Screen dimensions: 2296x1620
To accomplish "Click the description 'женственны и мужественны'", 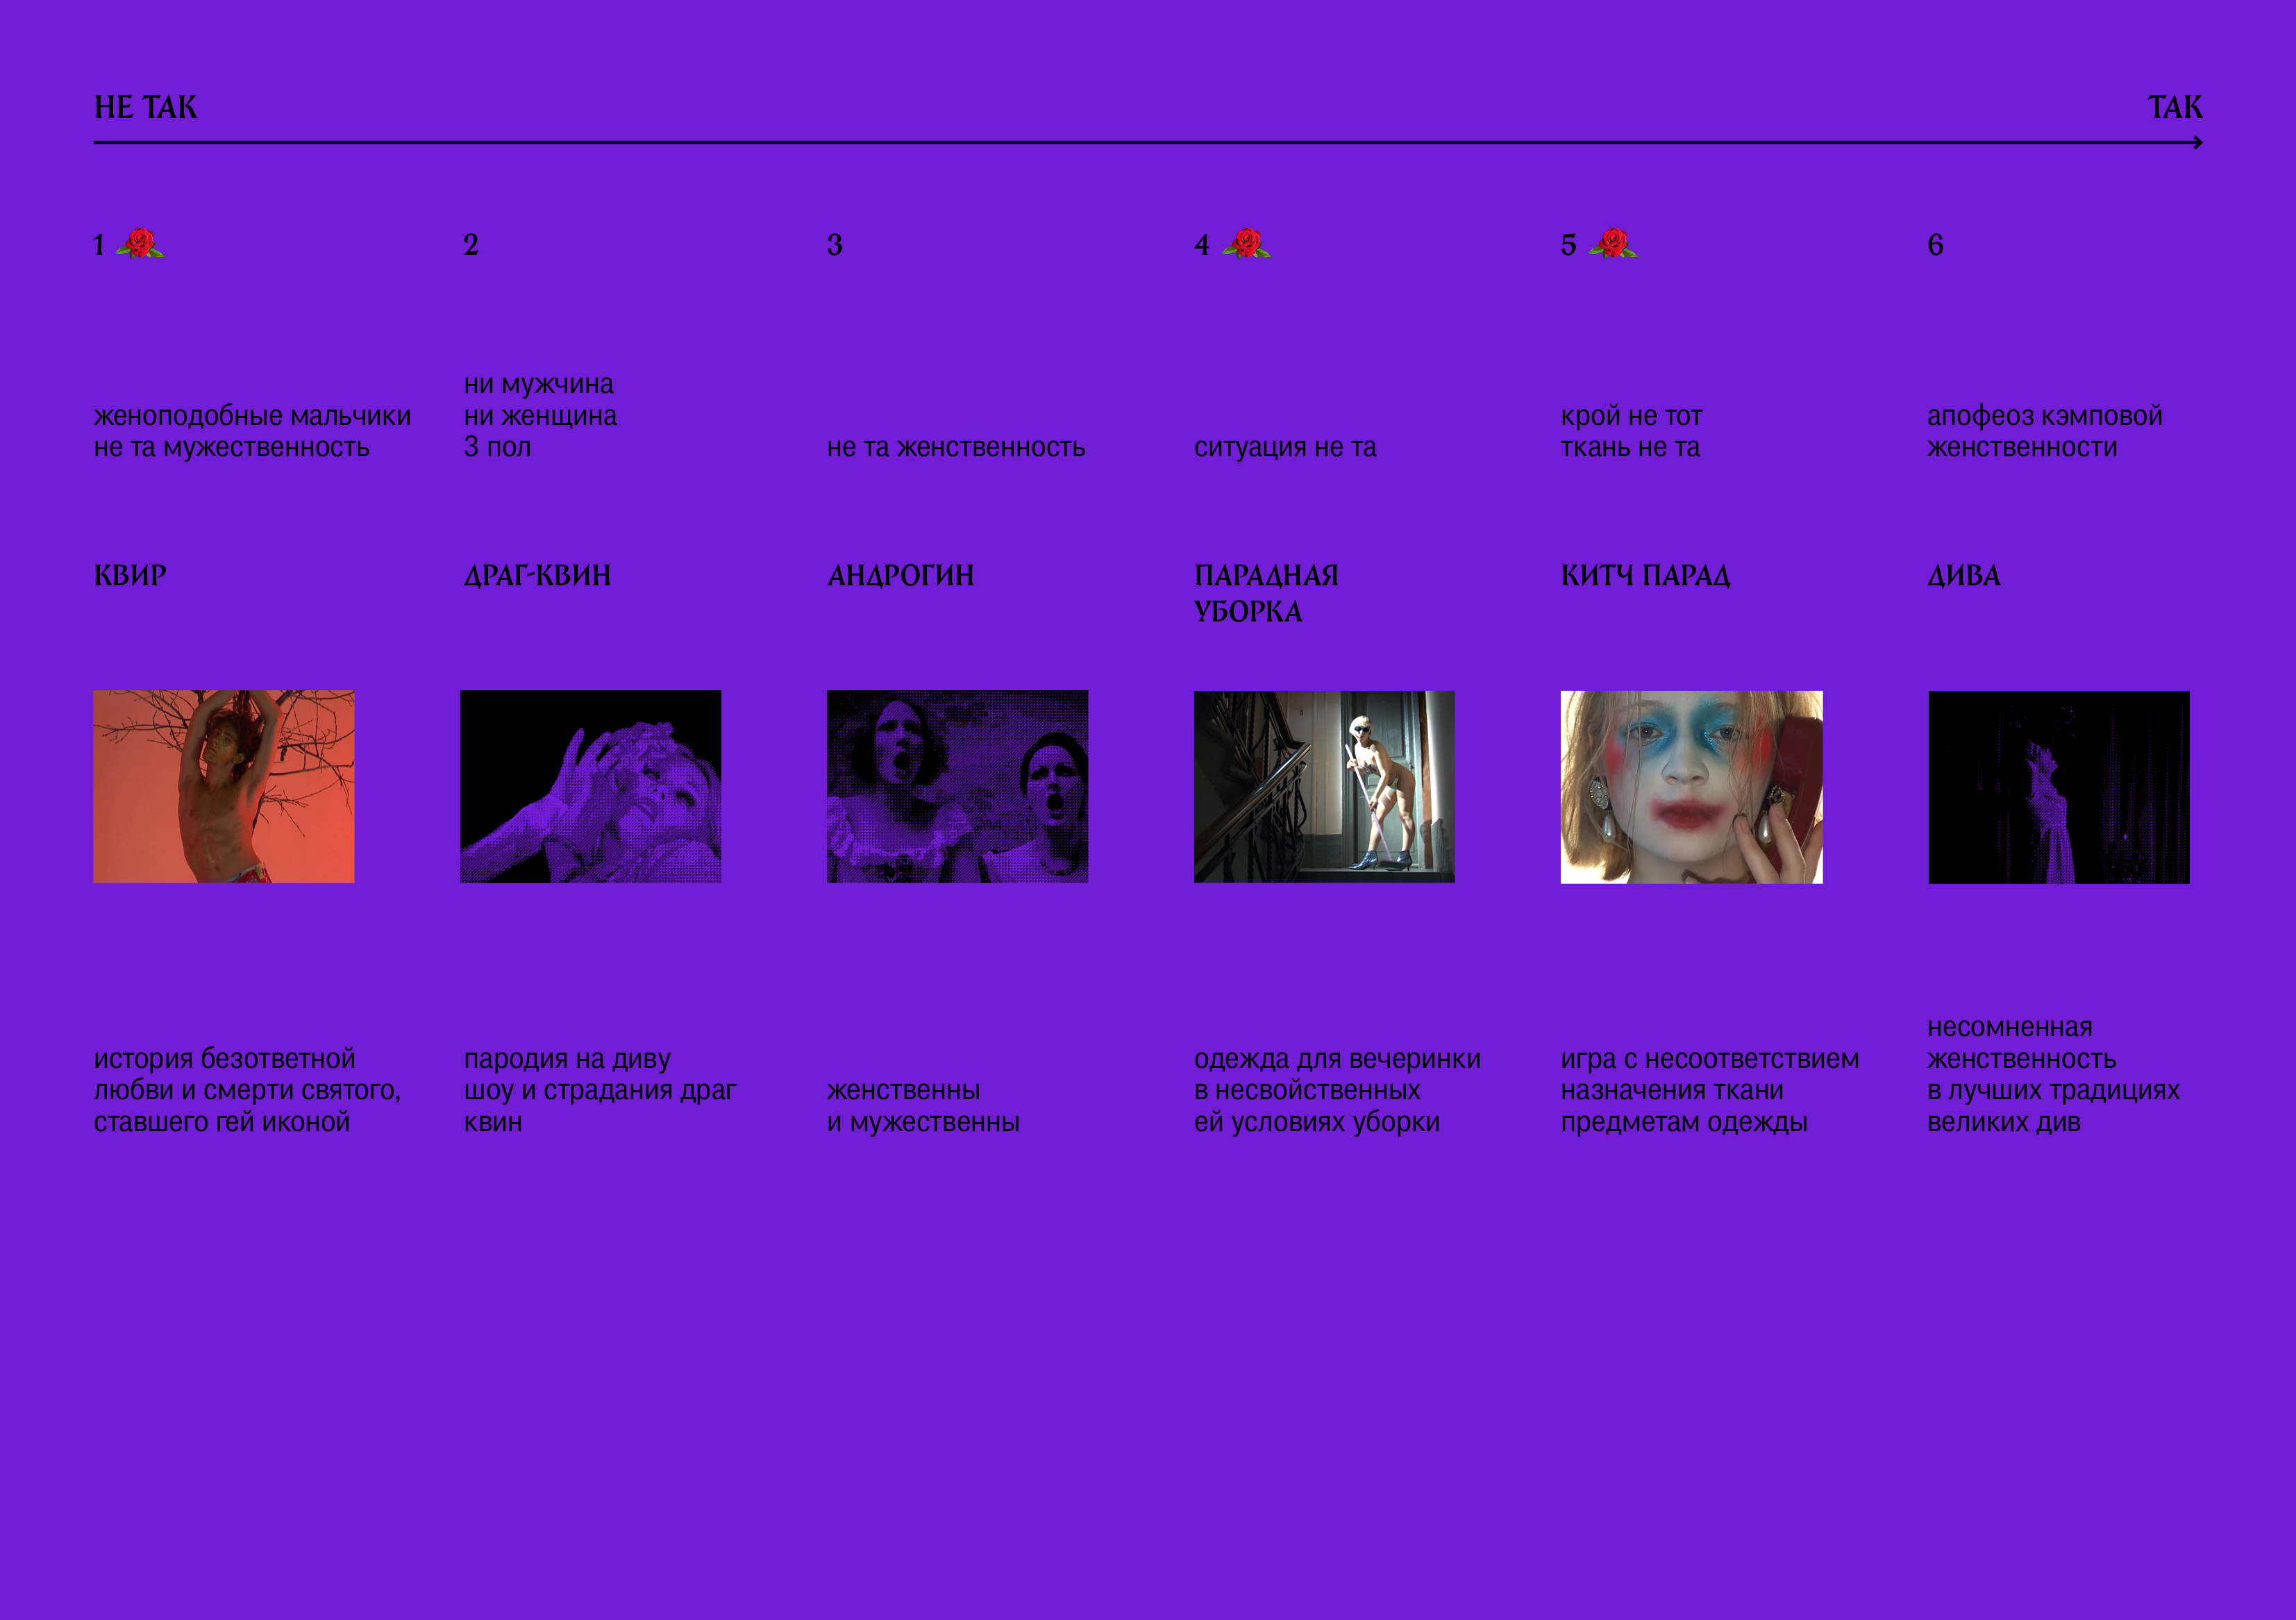I will (x=923, y=1106).
